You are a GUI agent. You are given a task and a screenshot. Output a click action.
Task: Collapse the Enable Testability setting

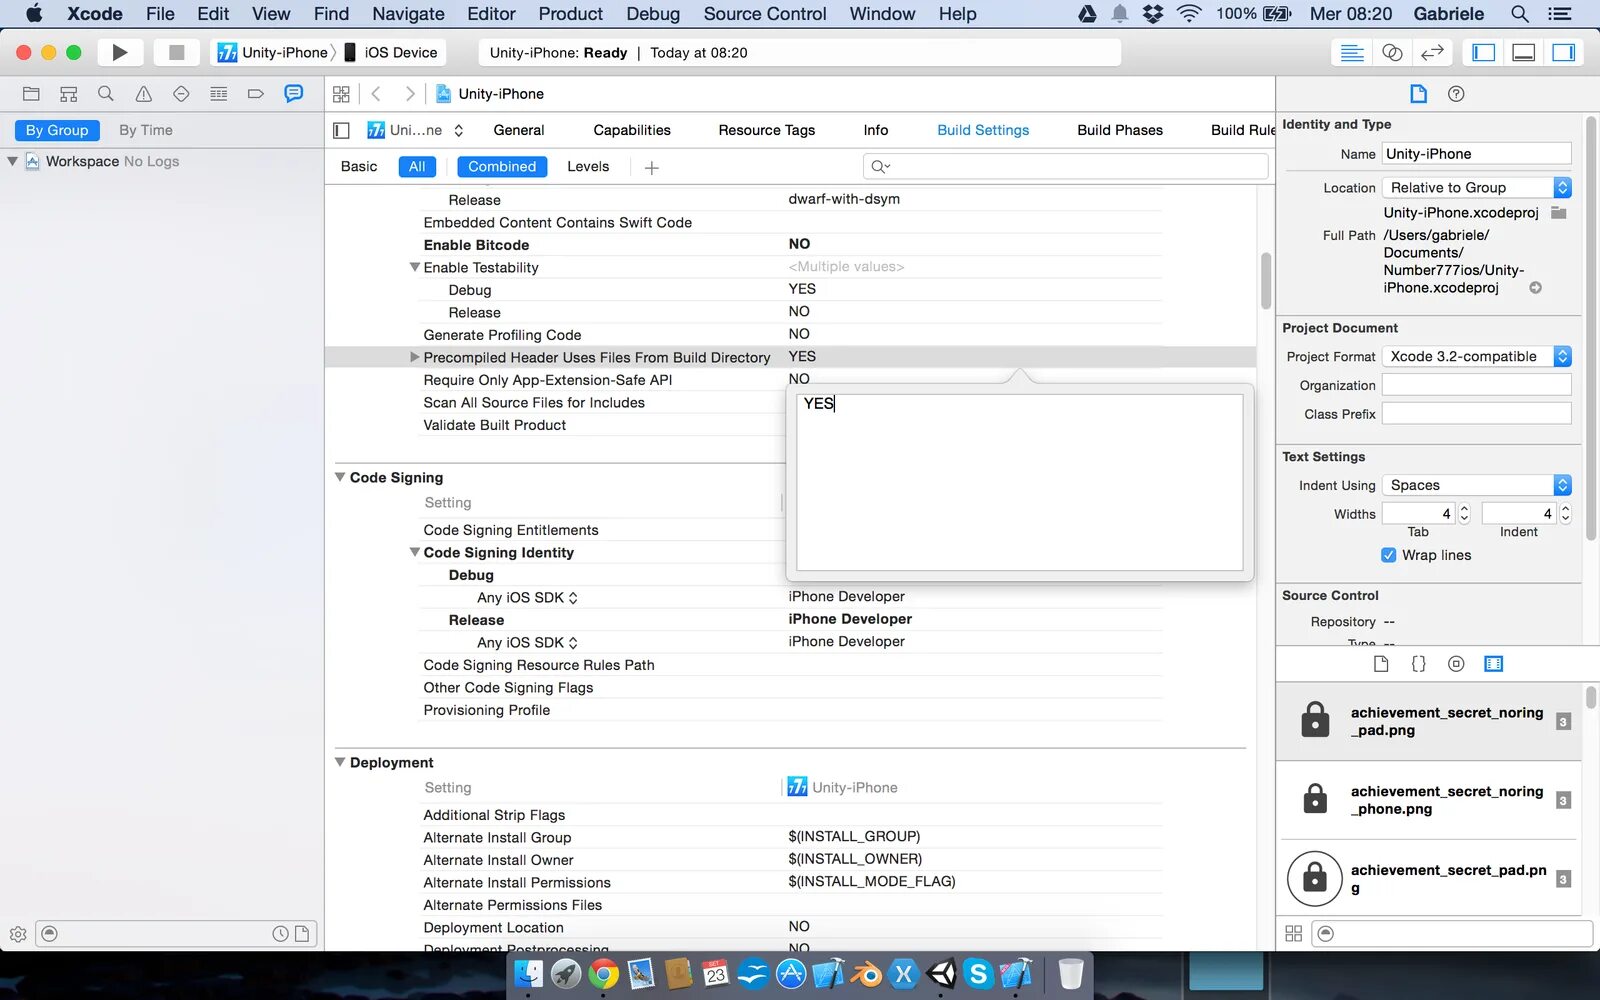tap(414, 267)
